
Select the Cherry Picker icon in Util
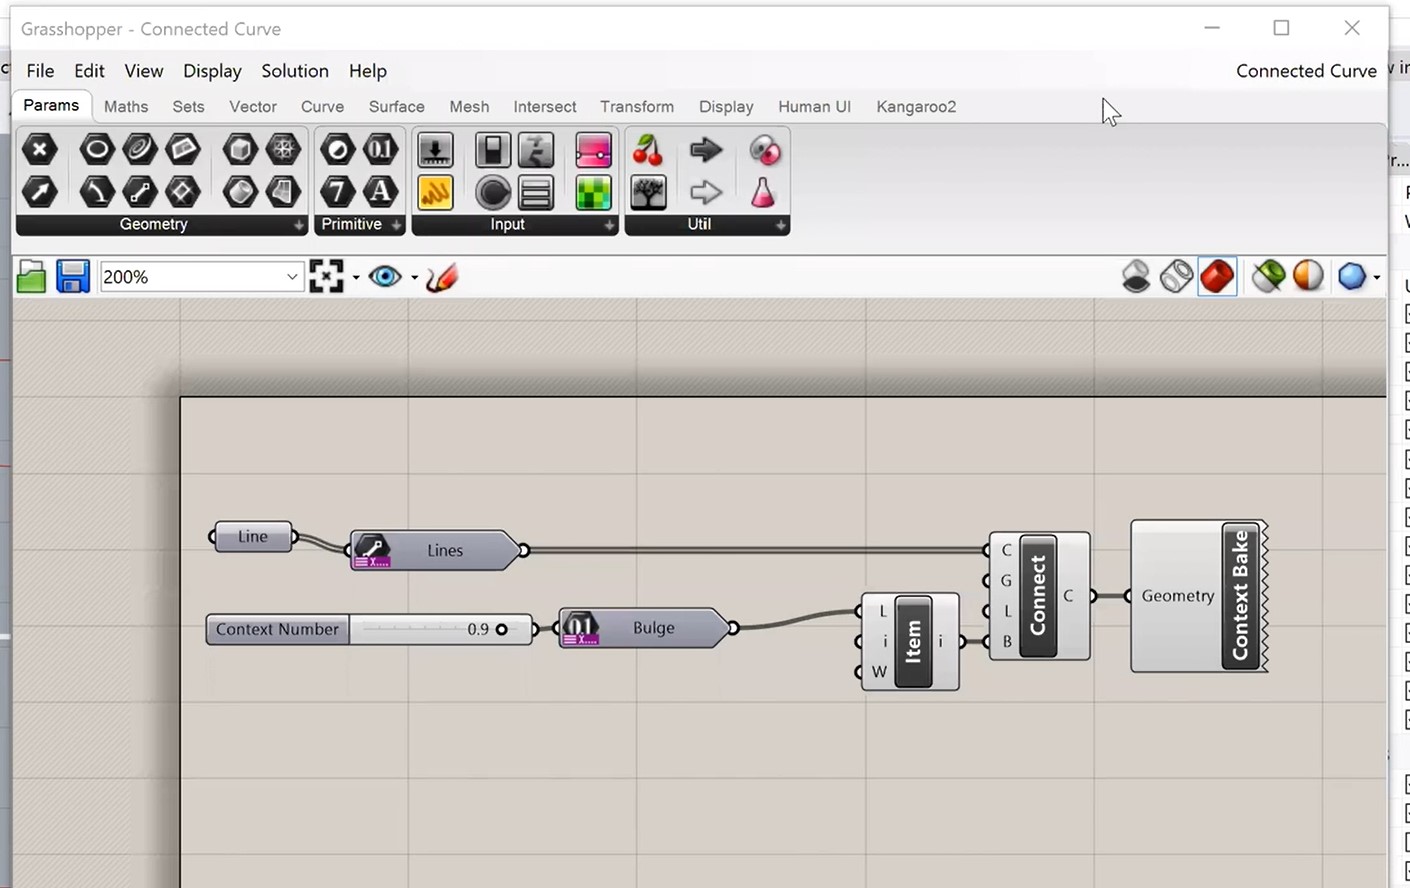tap(648, 150)
